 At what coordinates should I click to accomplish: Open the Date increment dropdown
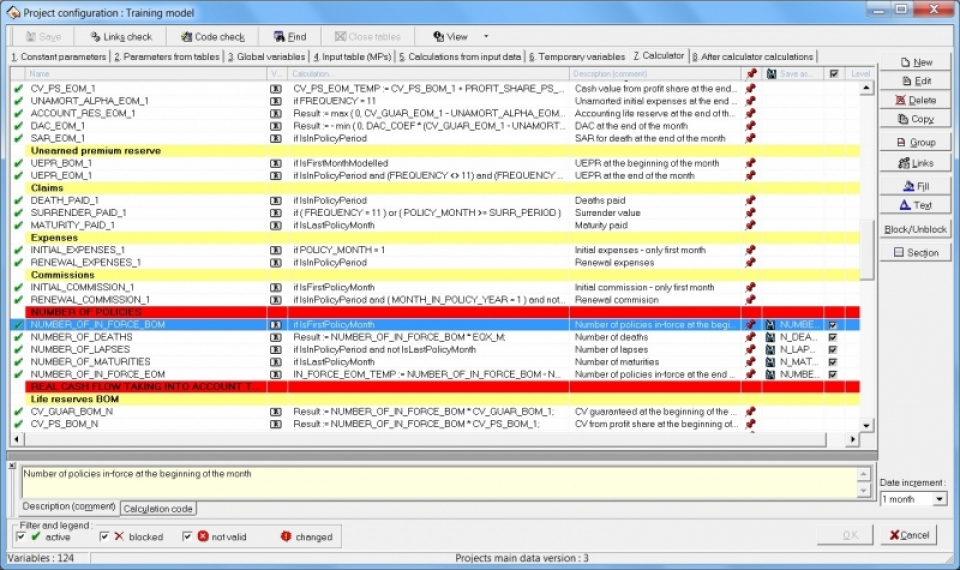pos(939,499)
